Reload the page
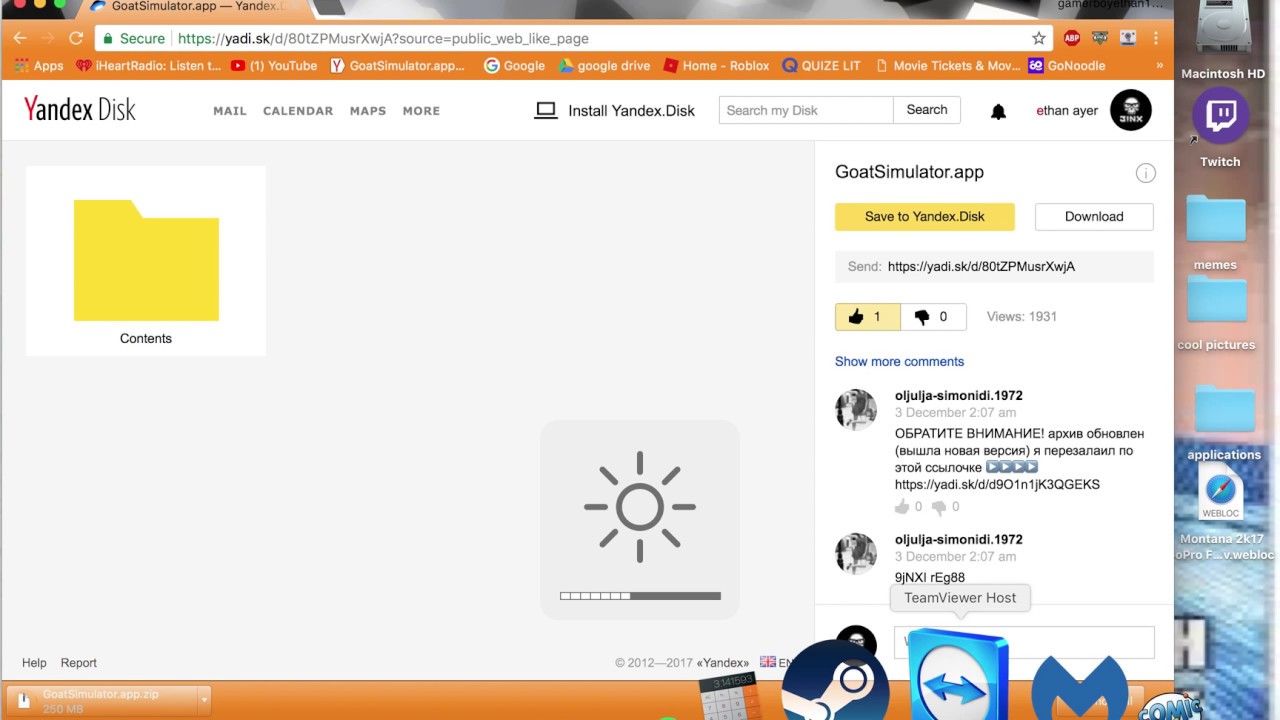The height and width of the screenshot is (720, 1280). tap(76, 38)
